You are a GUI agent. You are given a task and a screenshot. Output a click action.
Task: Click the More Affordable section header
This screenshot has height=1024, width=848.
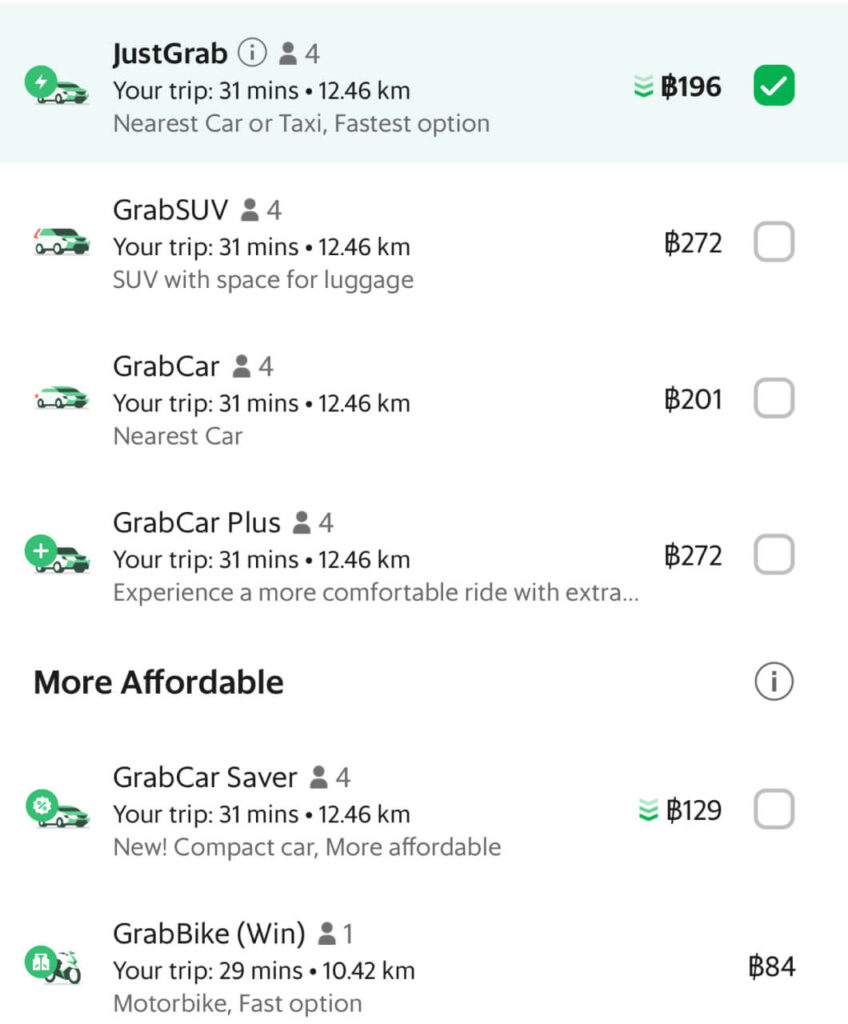(x=159, y=682)
